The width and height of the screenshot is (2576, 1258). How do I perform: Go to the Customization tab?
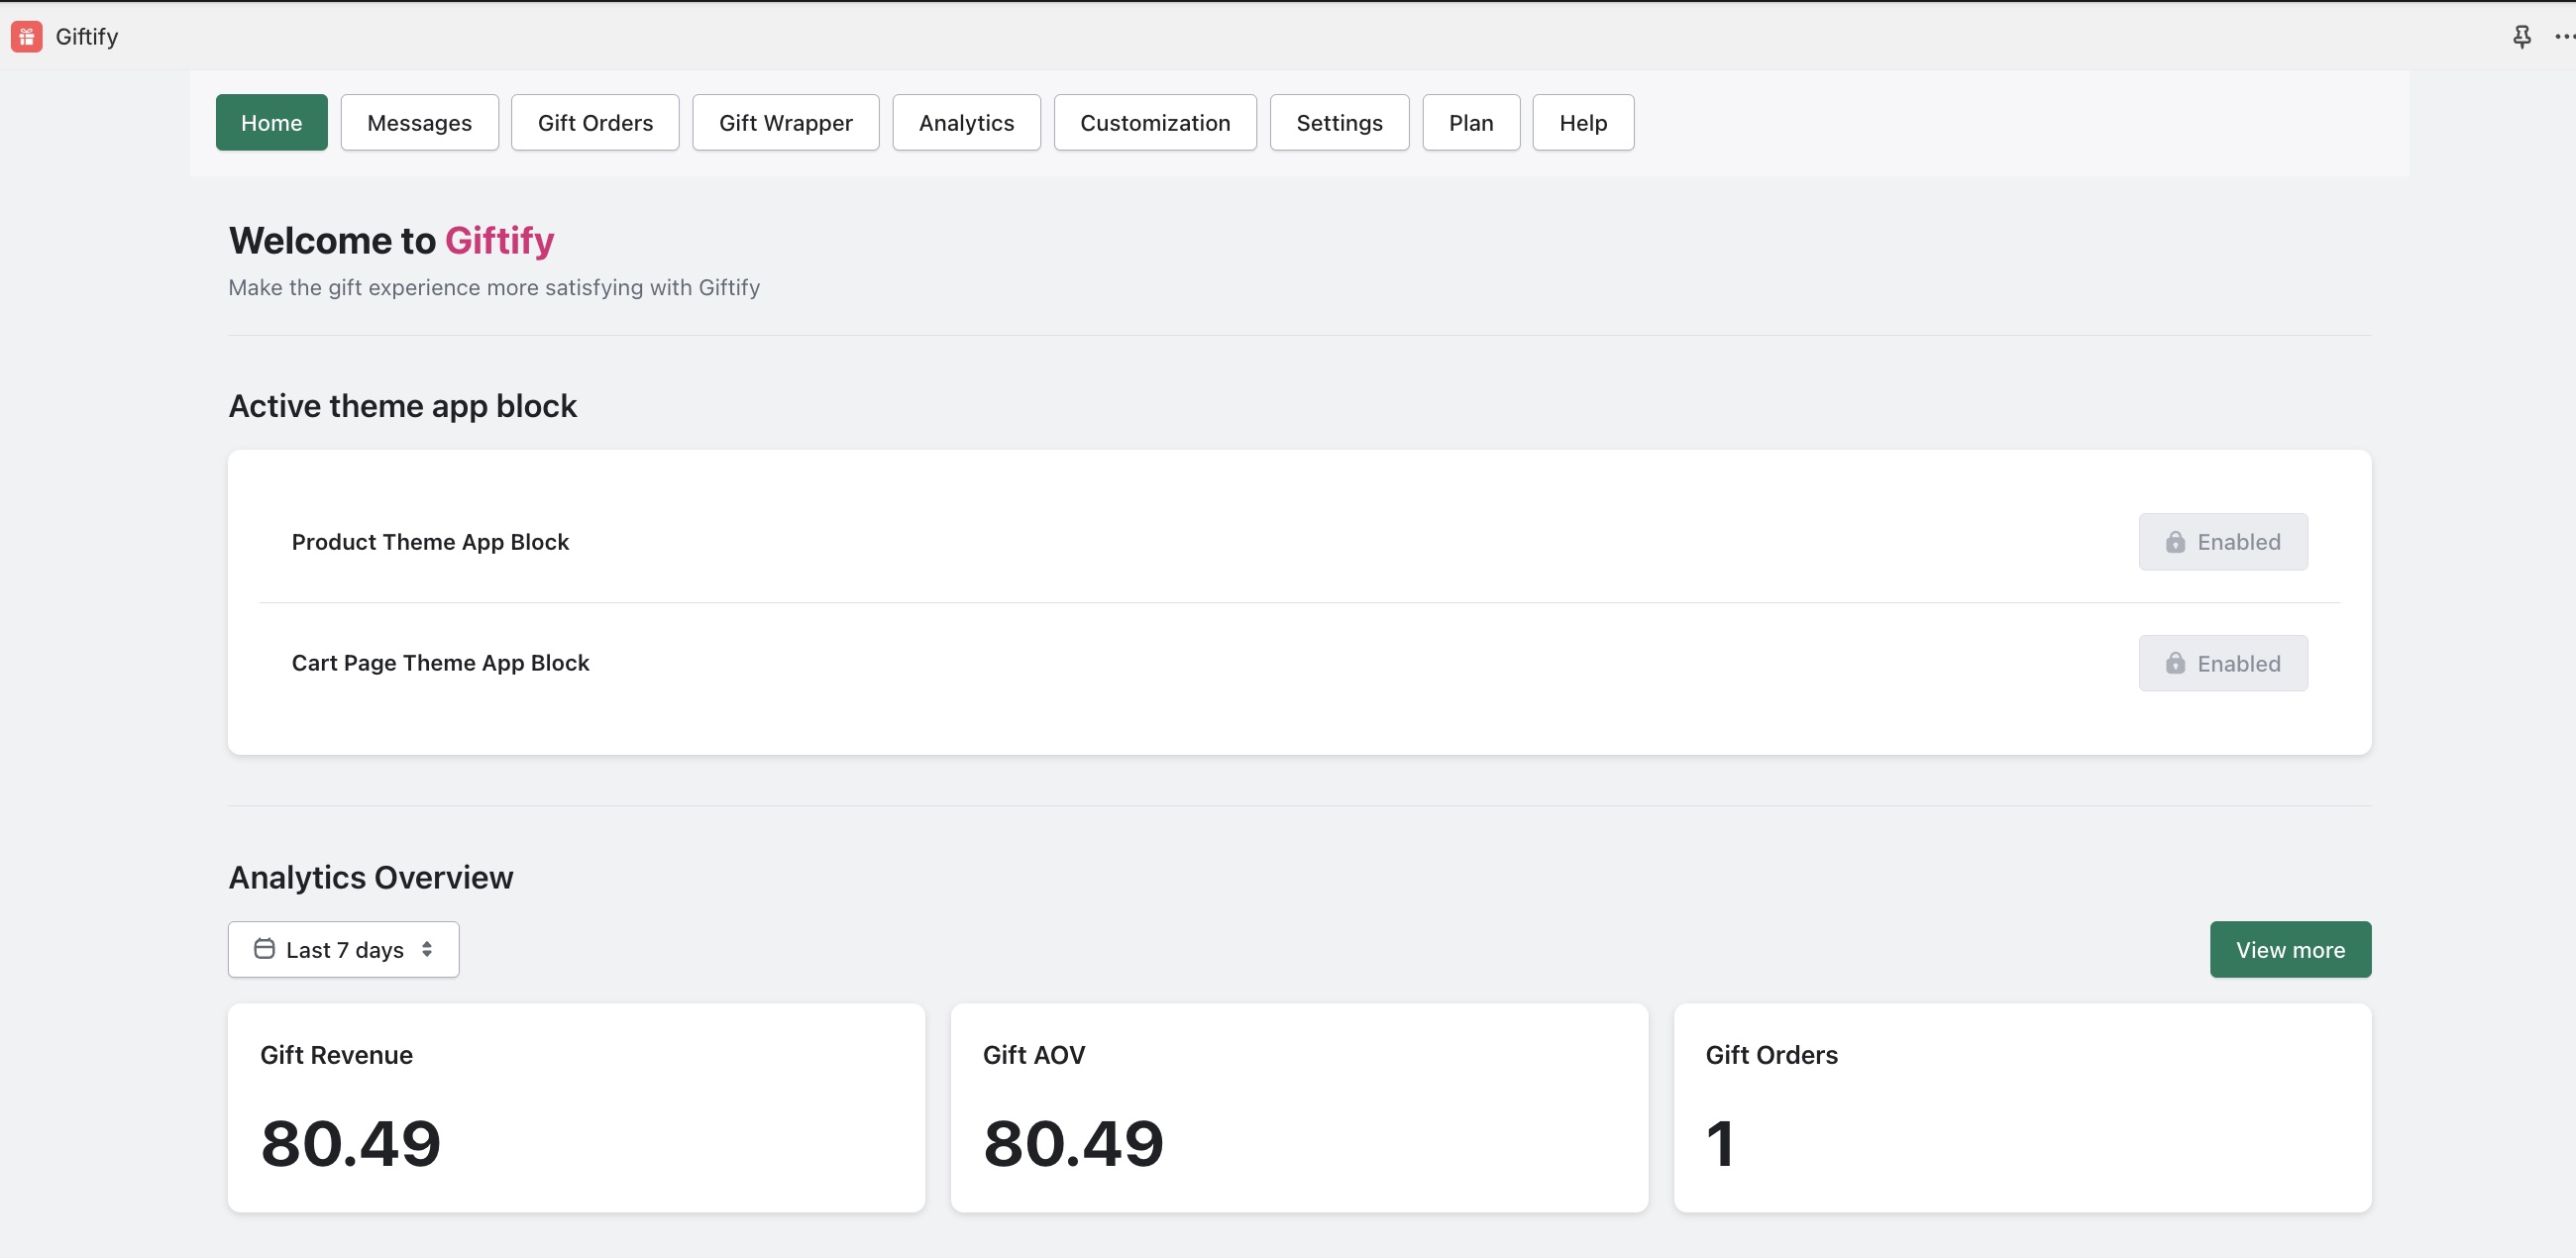click(1155, 122)
